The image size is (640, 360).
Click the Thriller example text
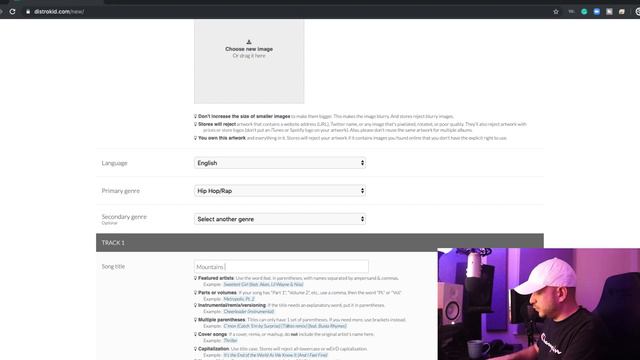tap(230, 340)
